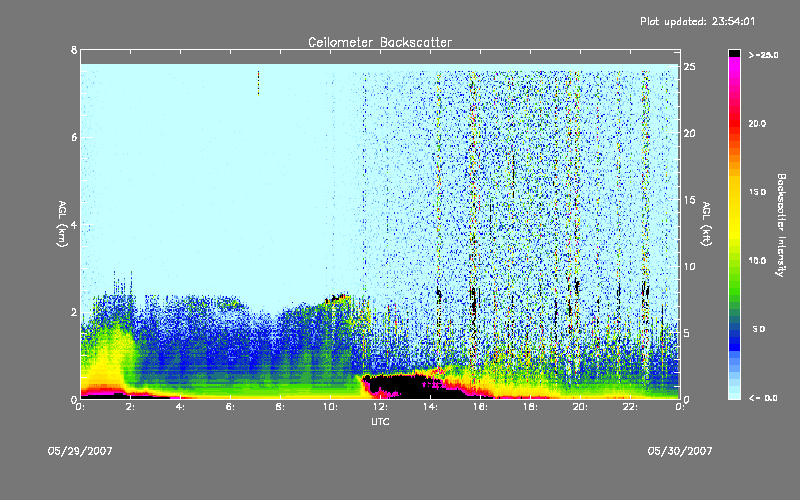Click the "2" tick on km axis
The width and height of the screenshot is (800, 500).
coord(74,312)
